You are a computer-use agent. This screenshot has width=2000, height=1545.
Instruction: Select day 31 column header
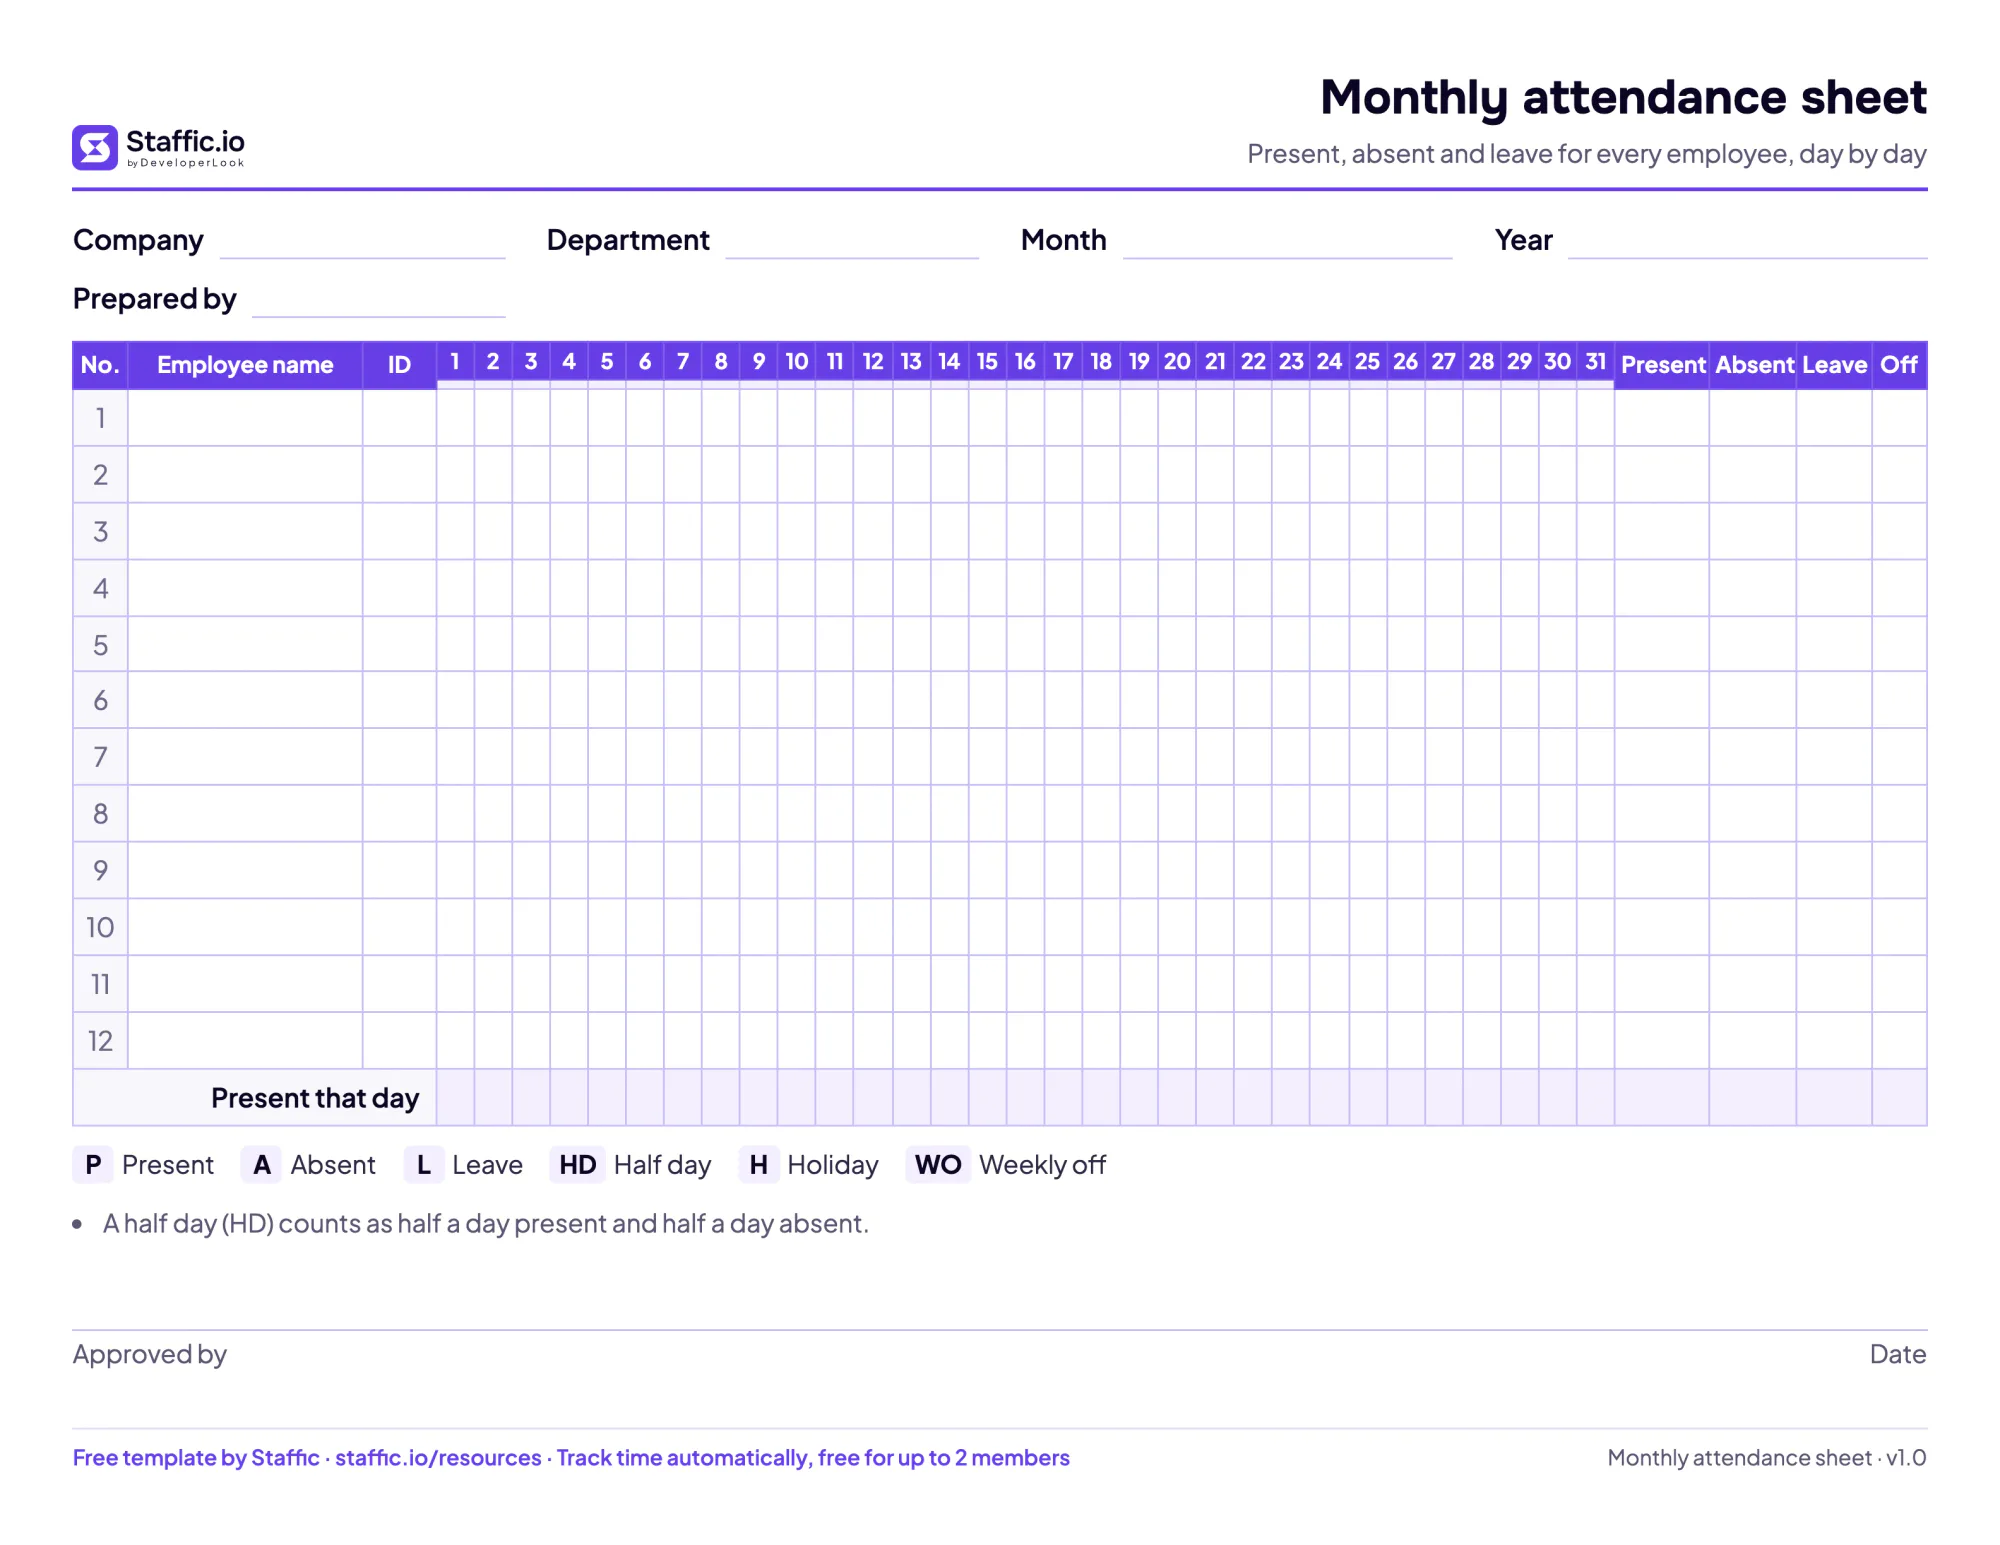coord(1595,362)
